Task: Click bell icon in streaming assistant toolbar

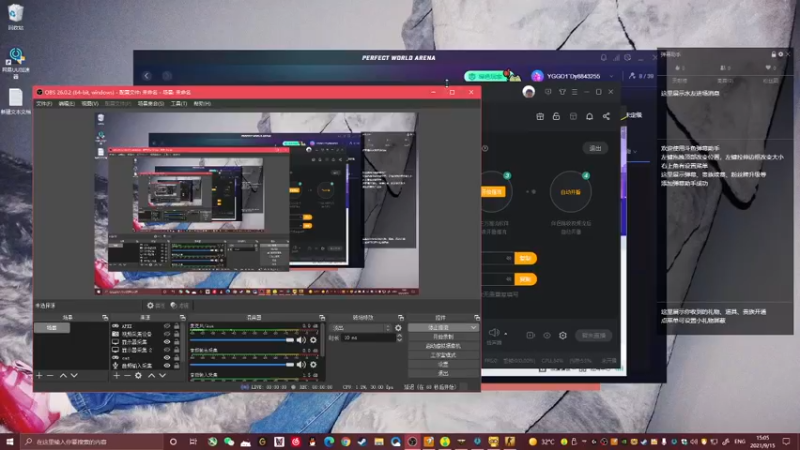Action: click(589, 116)
